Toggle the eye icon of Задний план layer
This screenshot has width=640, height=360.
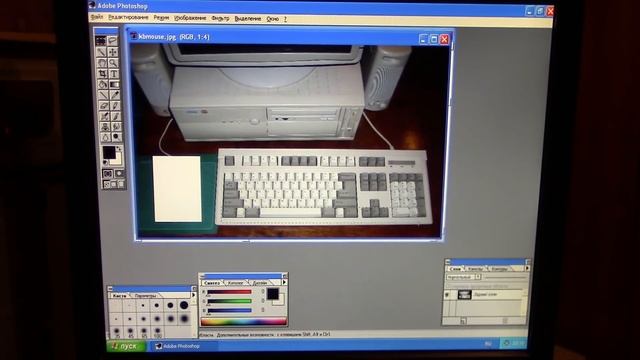pos(447,294)
